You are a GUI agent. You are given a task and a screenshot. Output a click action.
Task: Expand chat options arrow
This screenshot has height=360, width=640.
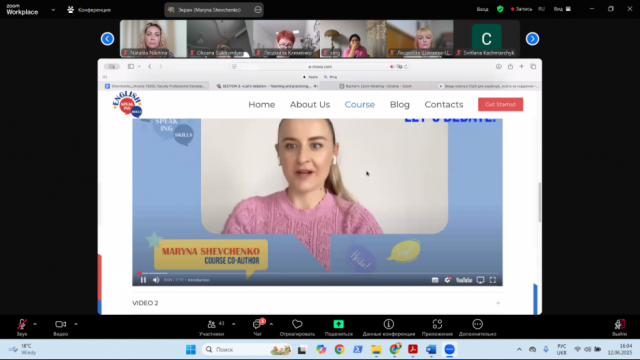point(271,324)
